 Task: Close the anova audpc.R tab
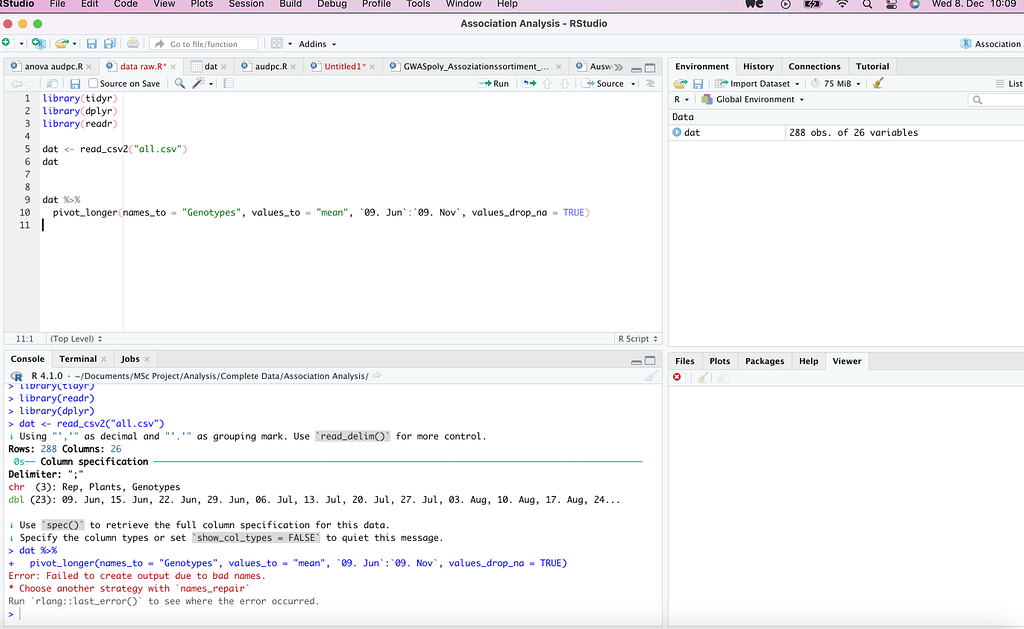click(89, 67)
